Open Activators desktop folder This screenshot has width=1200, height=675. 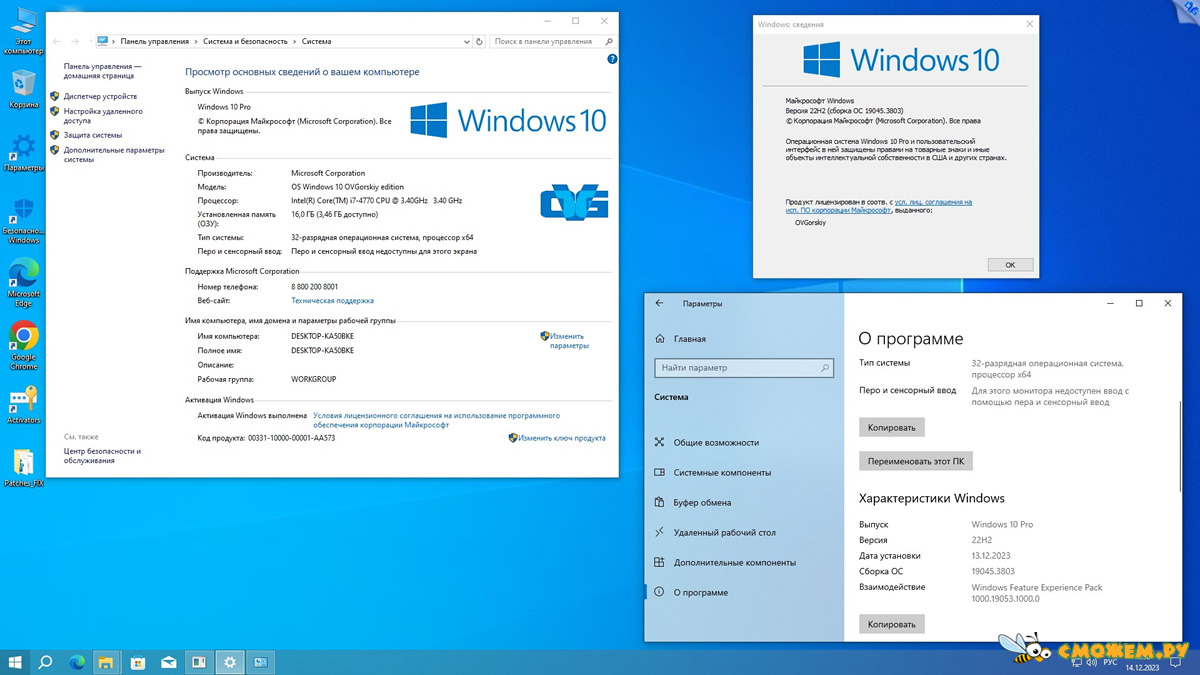23,405
